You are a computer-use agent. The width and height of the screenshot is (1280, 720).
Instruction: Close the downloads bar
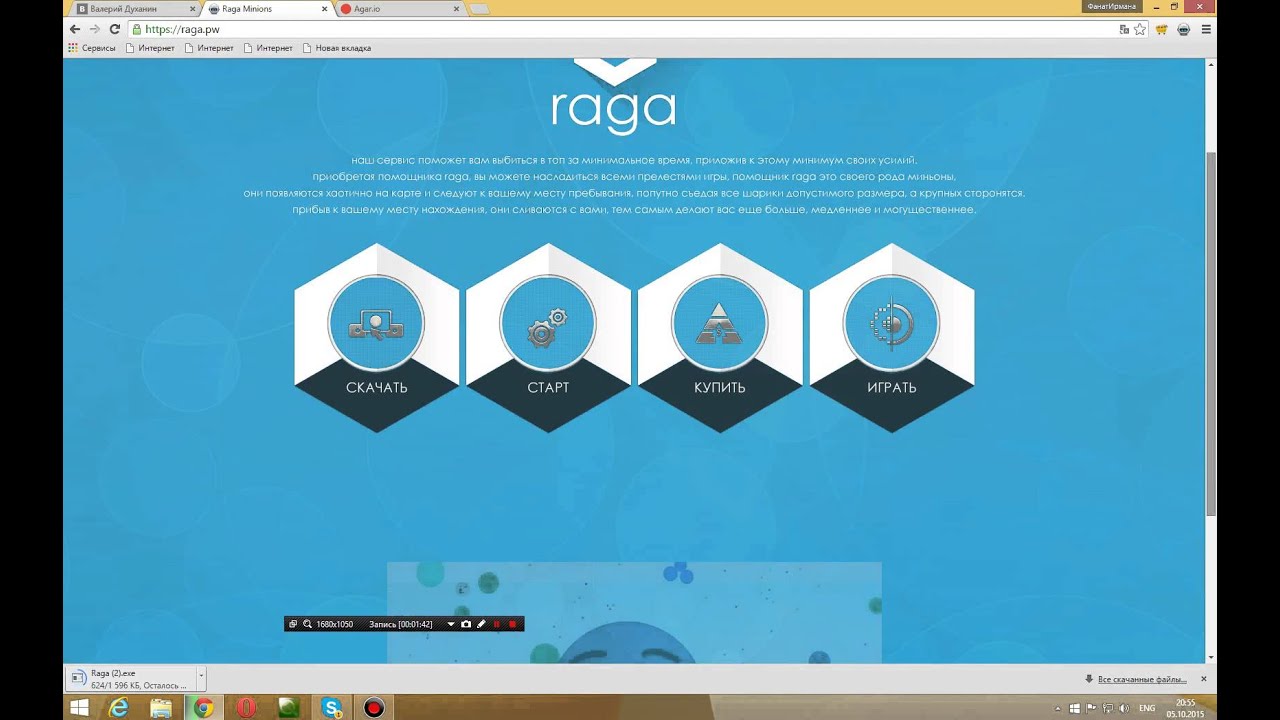[x=1203, y=679]
